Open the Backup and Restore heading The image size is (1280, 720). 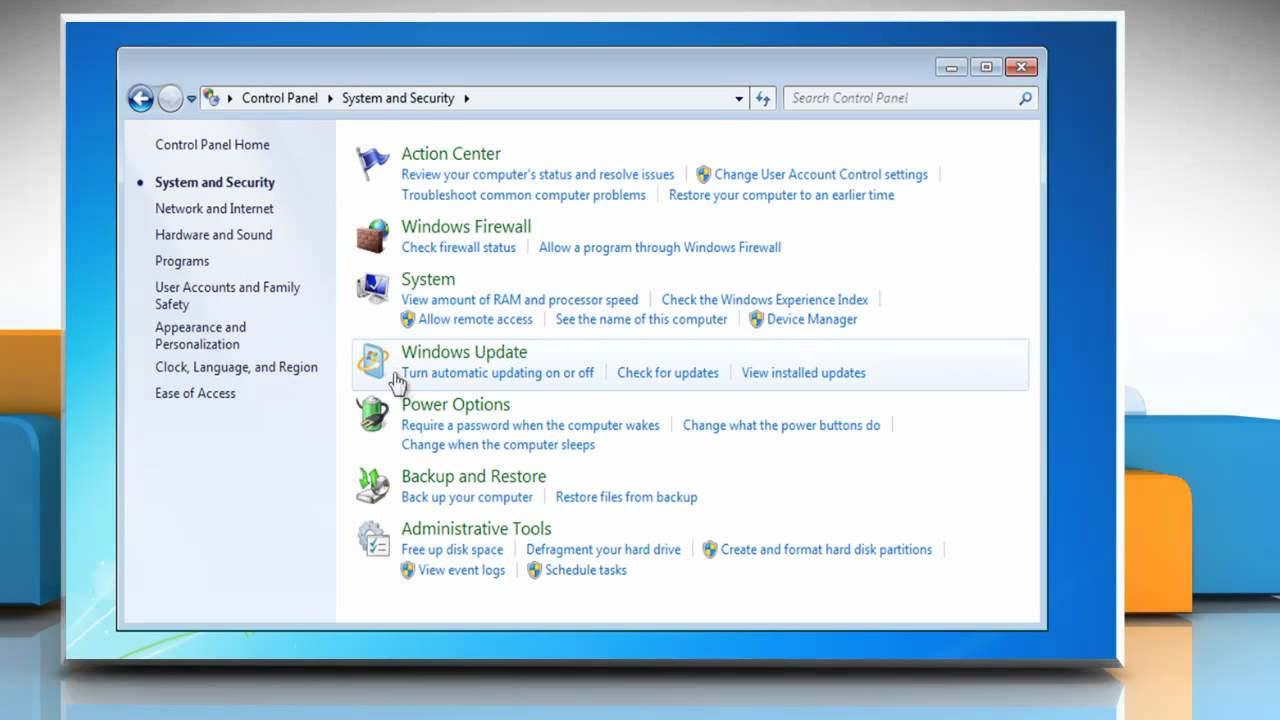[474, 476]
